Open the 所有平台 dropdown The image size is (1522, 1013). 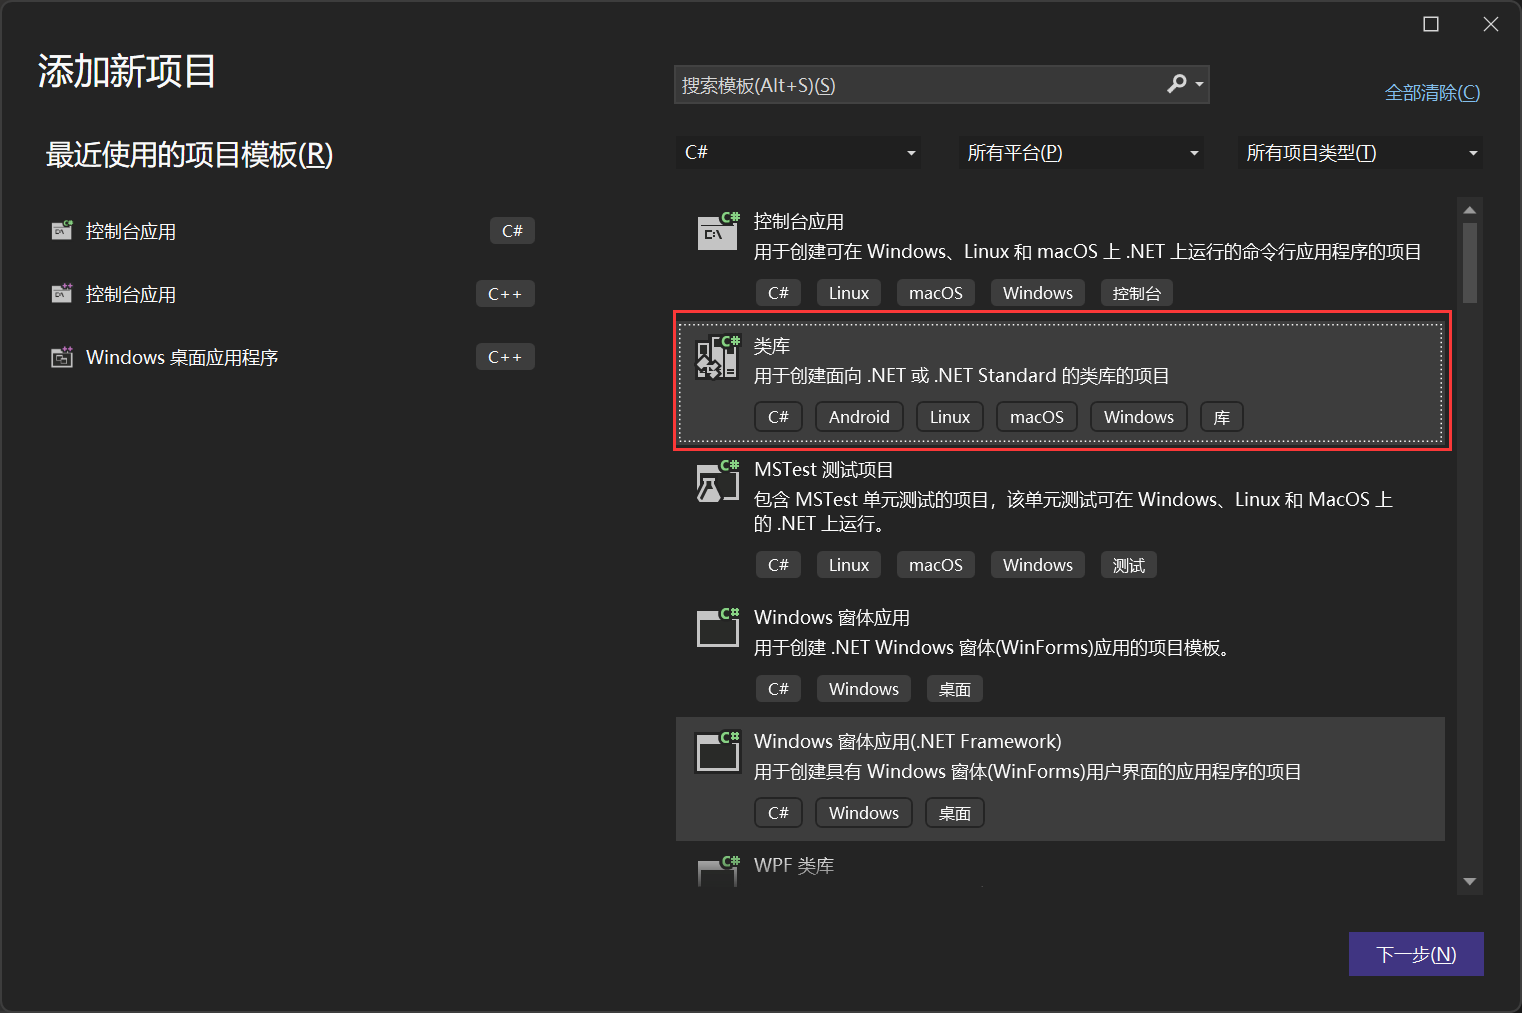point(1081,152)
